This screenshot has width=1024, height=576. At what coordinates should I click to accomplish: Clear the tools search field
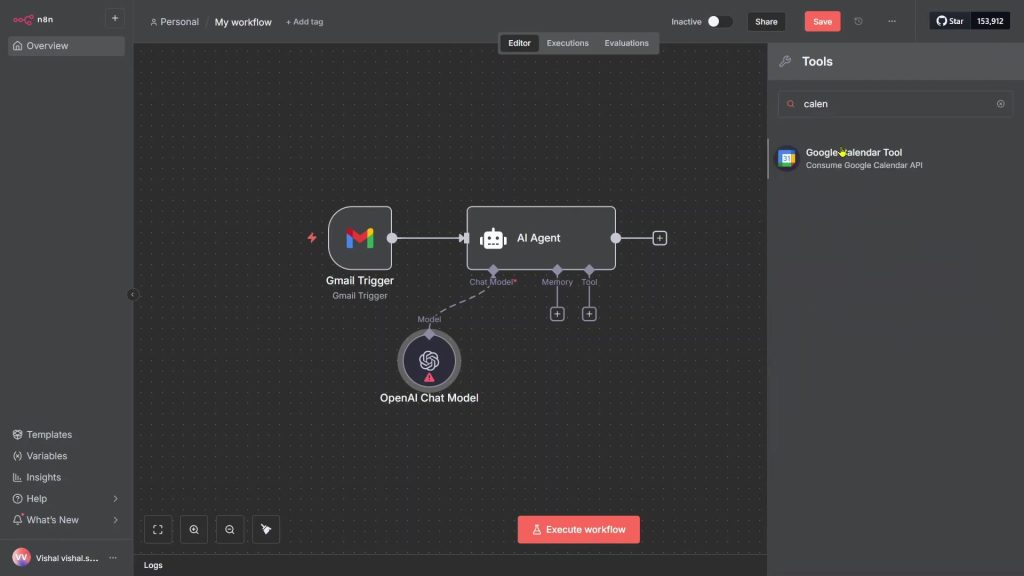tap(1000, 104)
